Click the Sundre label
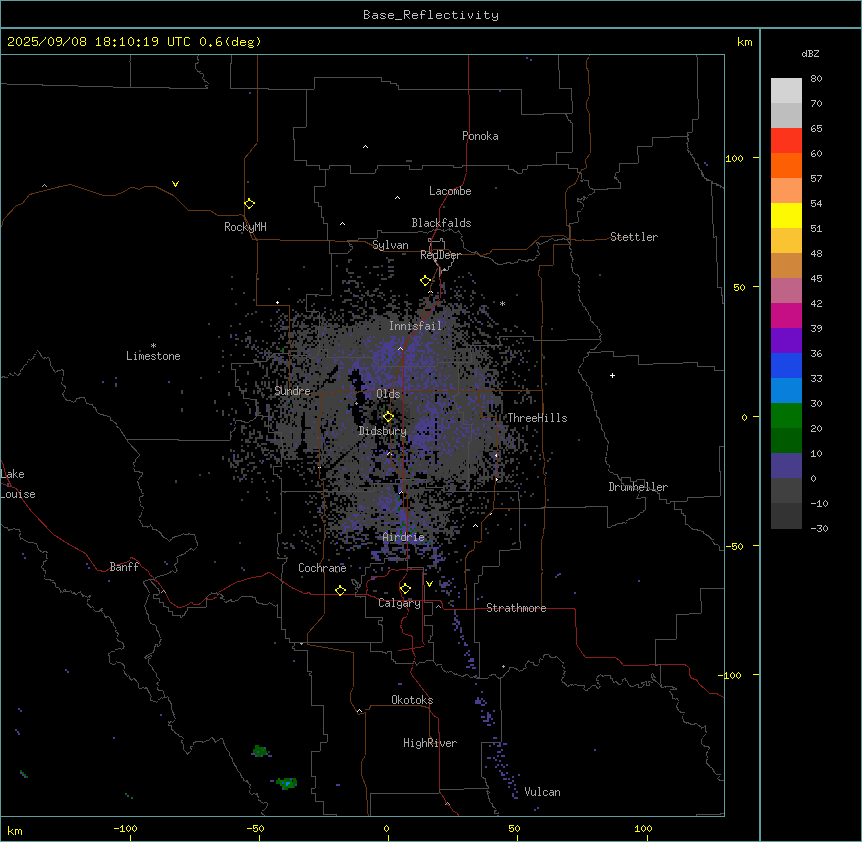This screenshot has width=862, height=842. tap(292, 391)
